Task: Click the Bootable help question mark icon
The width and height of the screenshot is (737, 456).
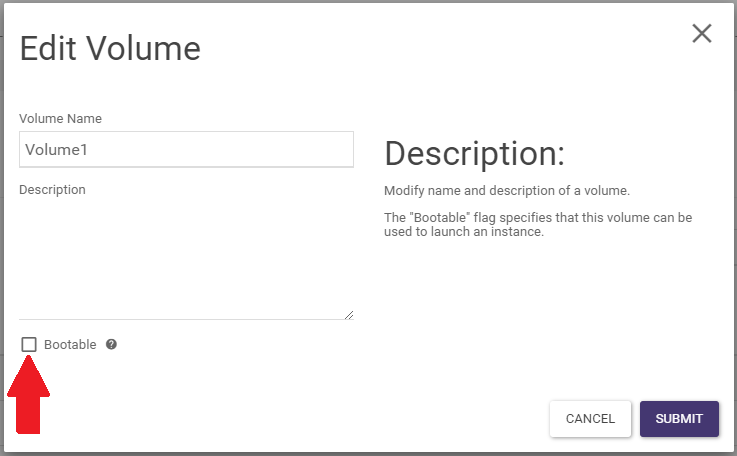Action: pos(111,344)
